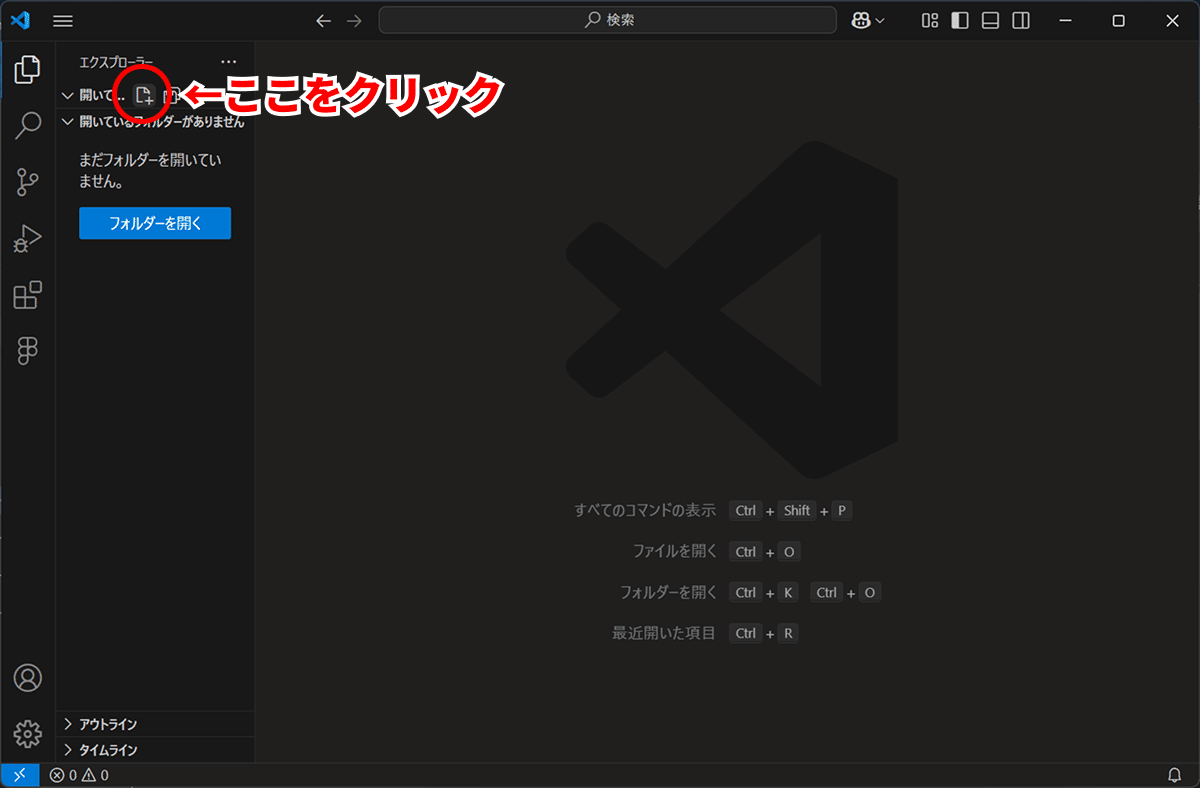Screen dimensions: 1200x788
Task: Close the VS Code window
Action: pos(1171,21)
